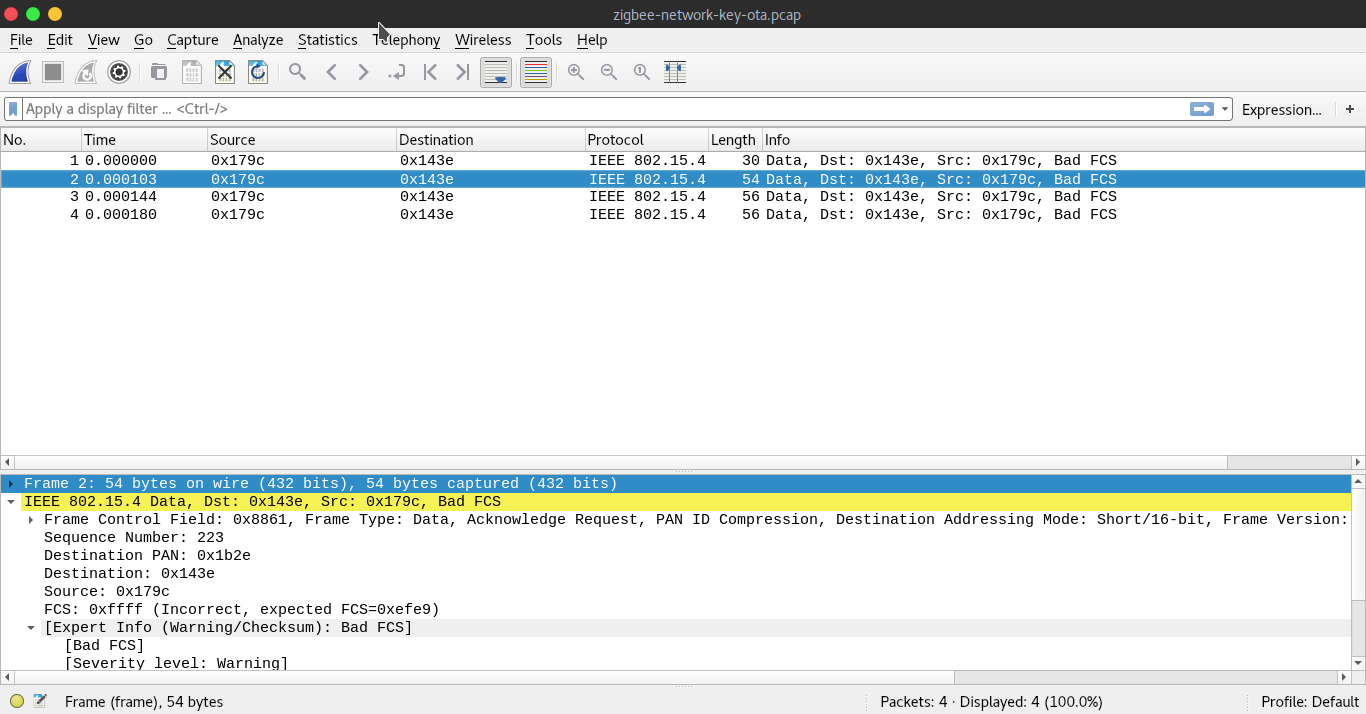The image size is (1366, 714).
Task: Sort by Source column header
Action: point(301,140)
